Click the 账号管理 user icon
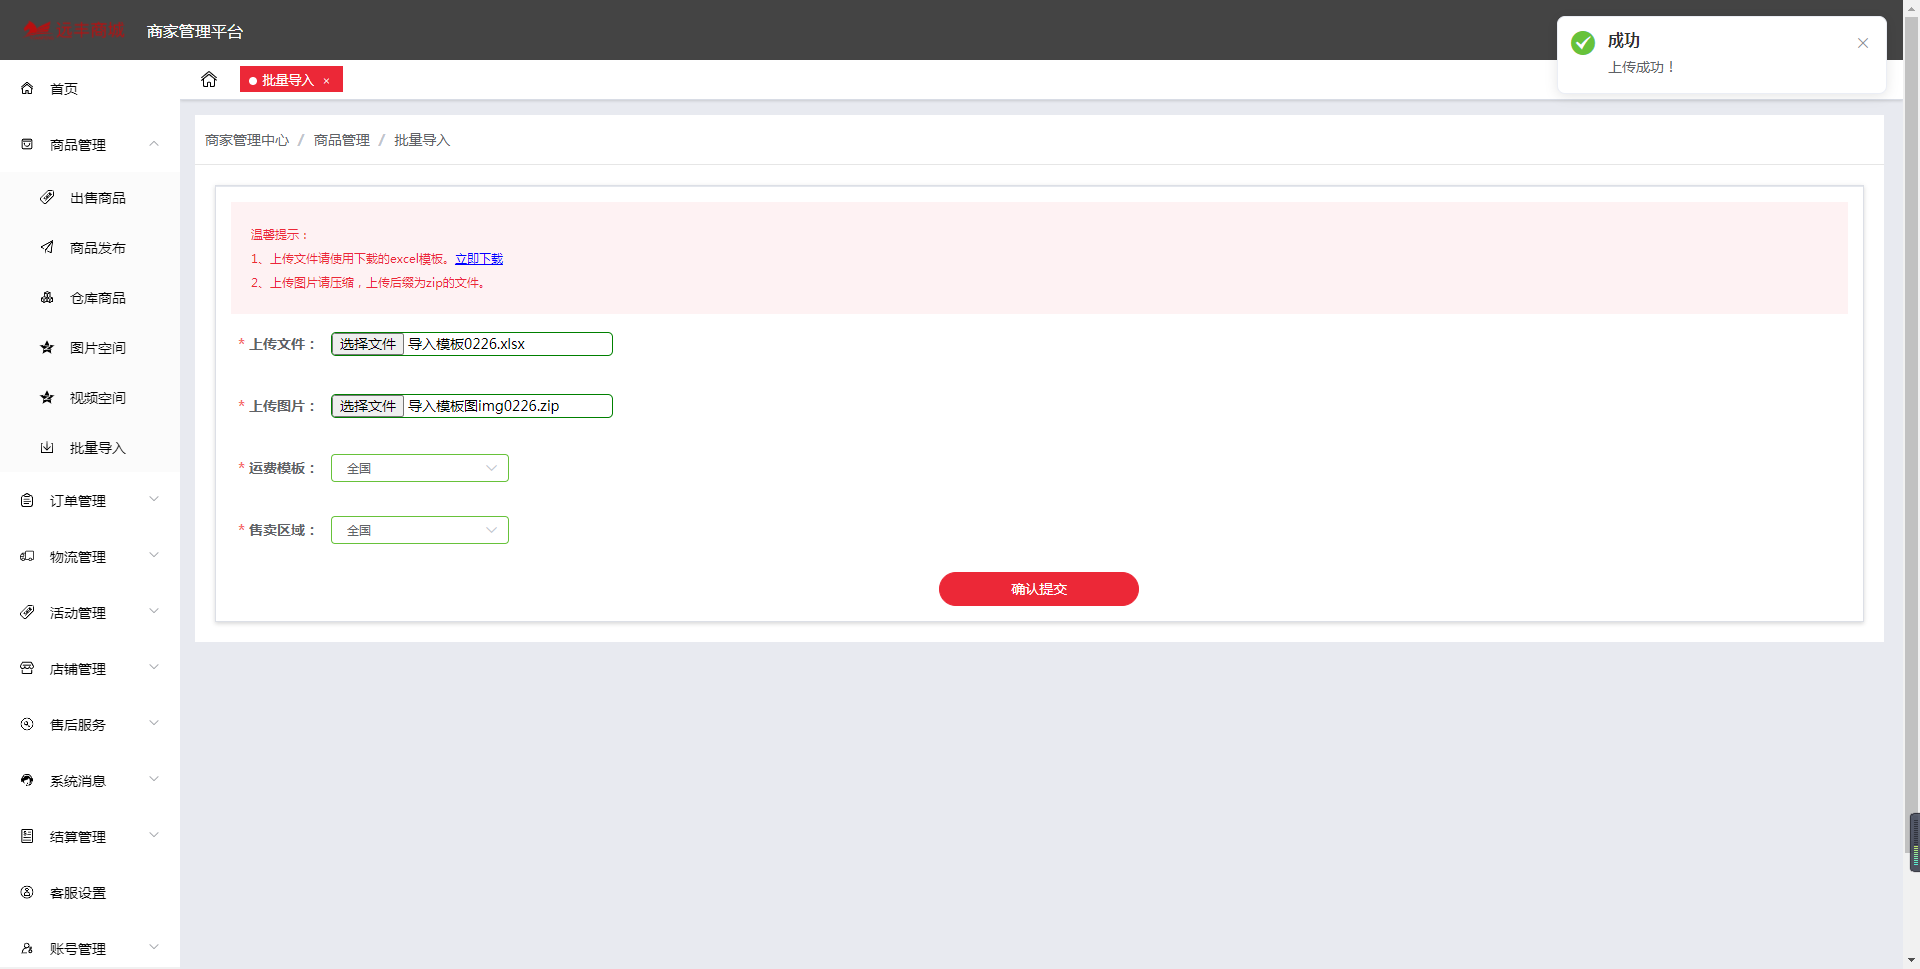The width and height of the screenshot is (1920, 969). pyautogui.click(x=27, y=948)
